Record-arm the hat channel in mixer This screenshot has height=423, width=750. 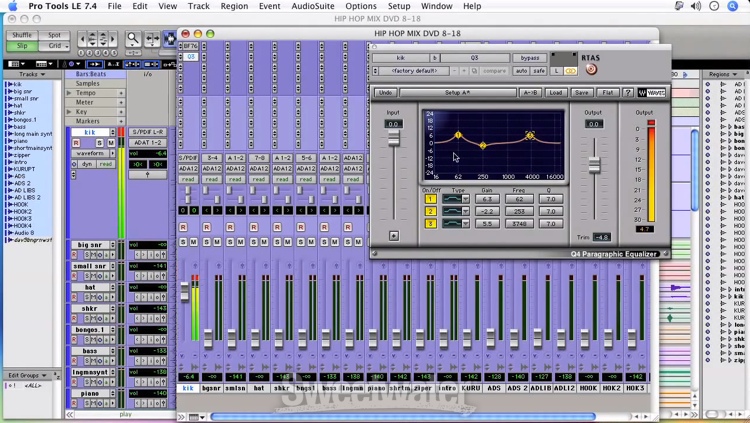point(254,227)
